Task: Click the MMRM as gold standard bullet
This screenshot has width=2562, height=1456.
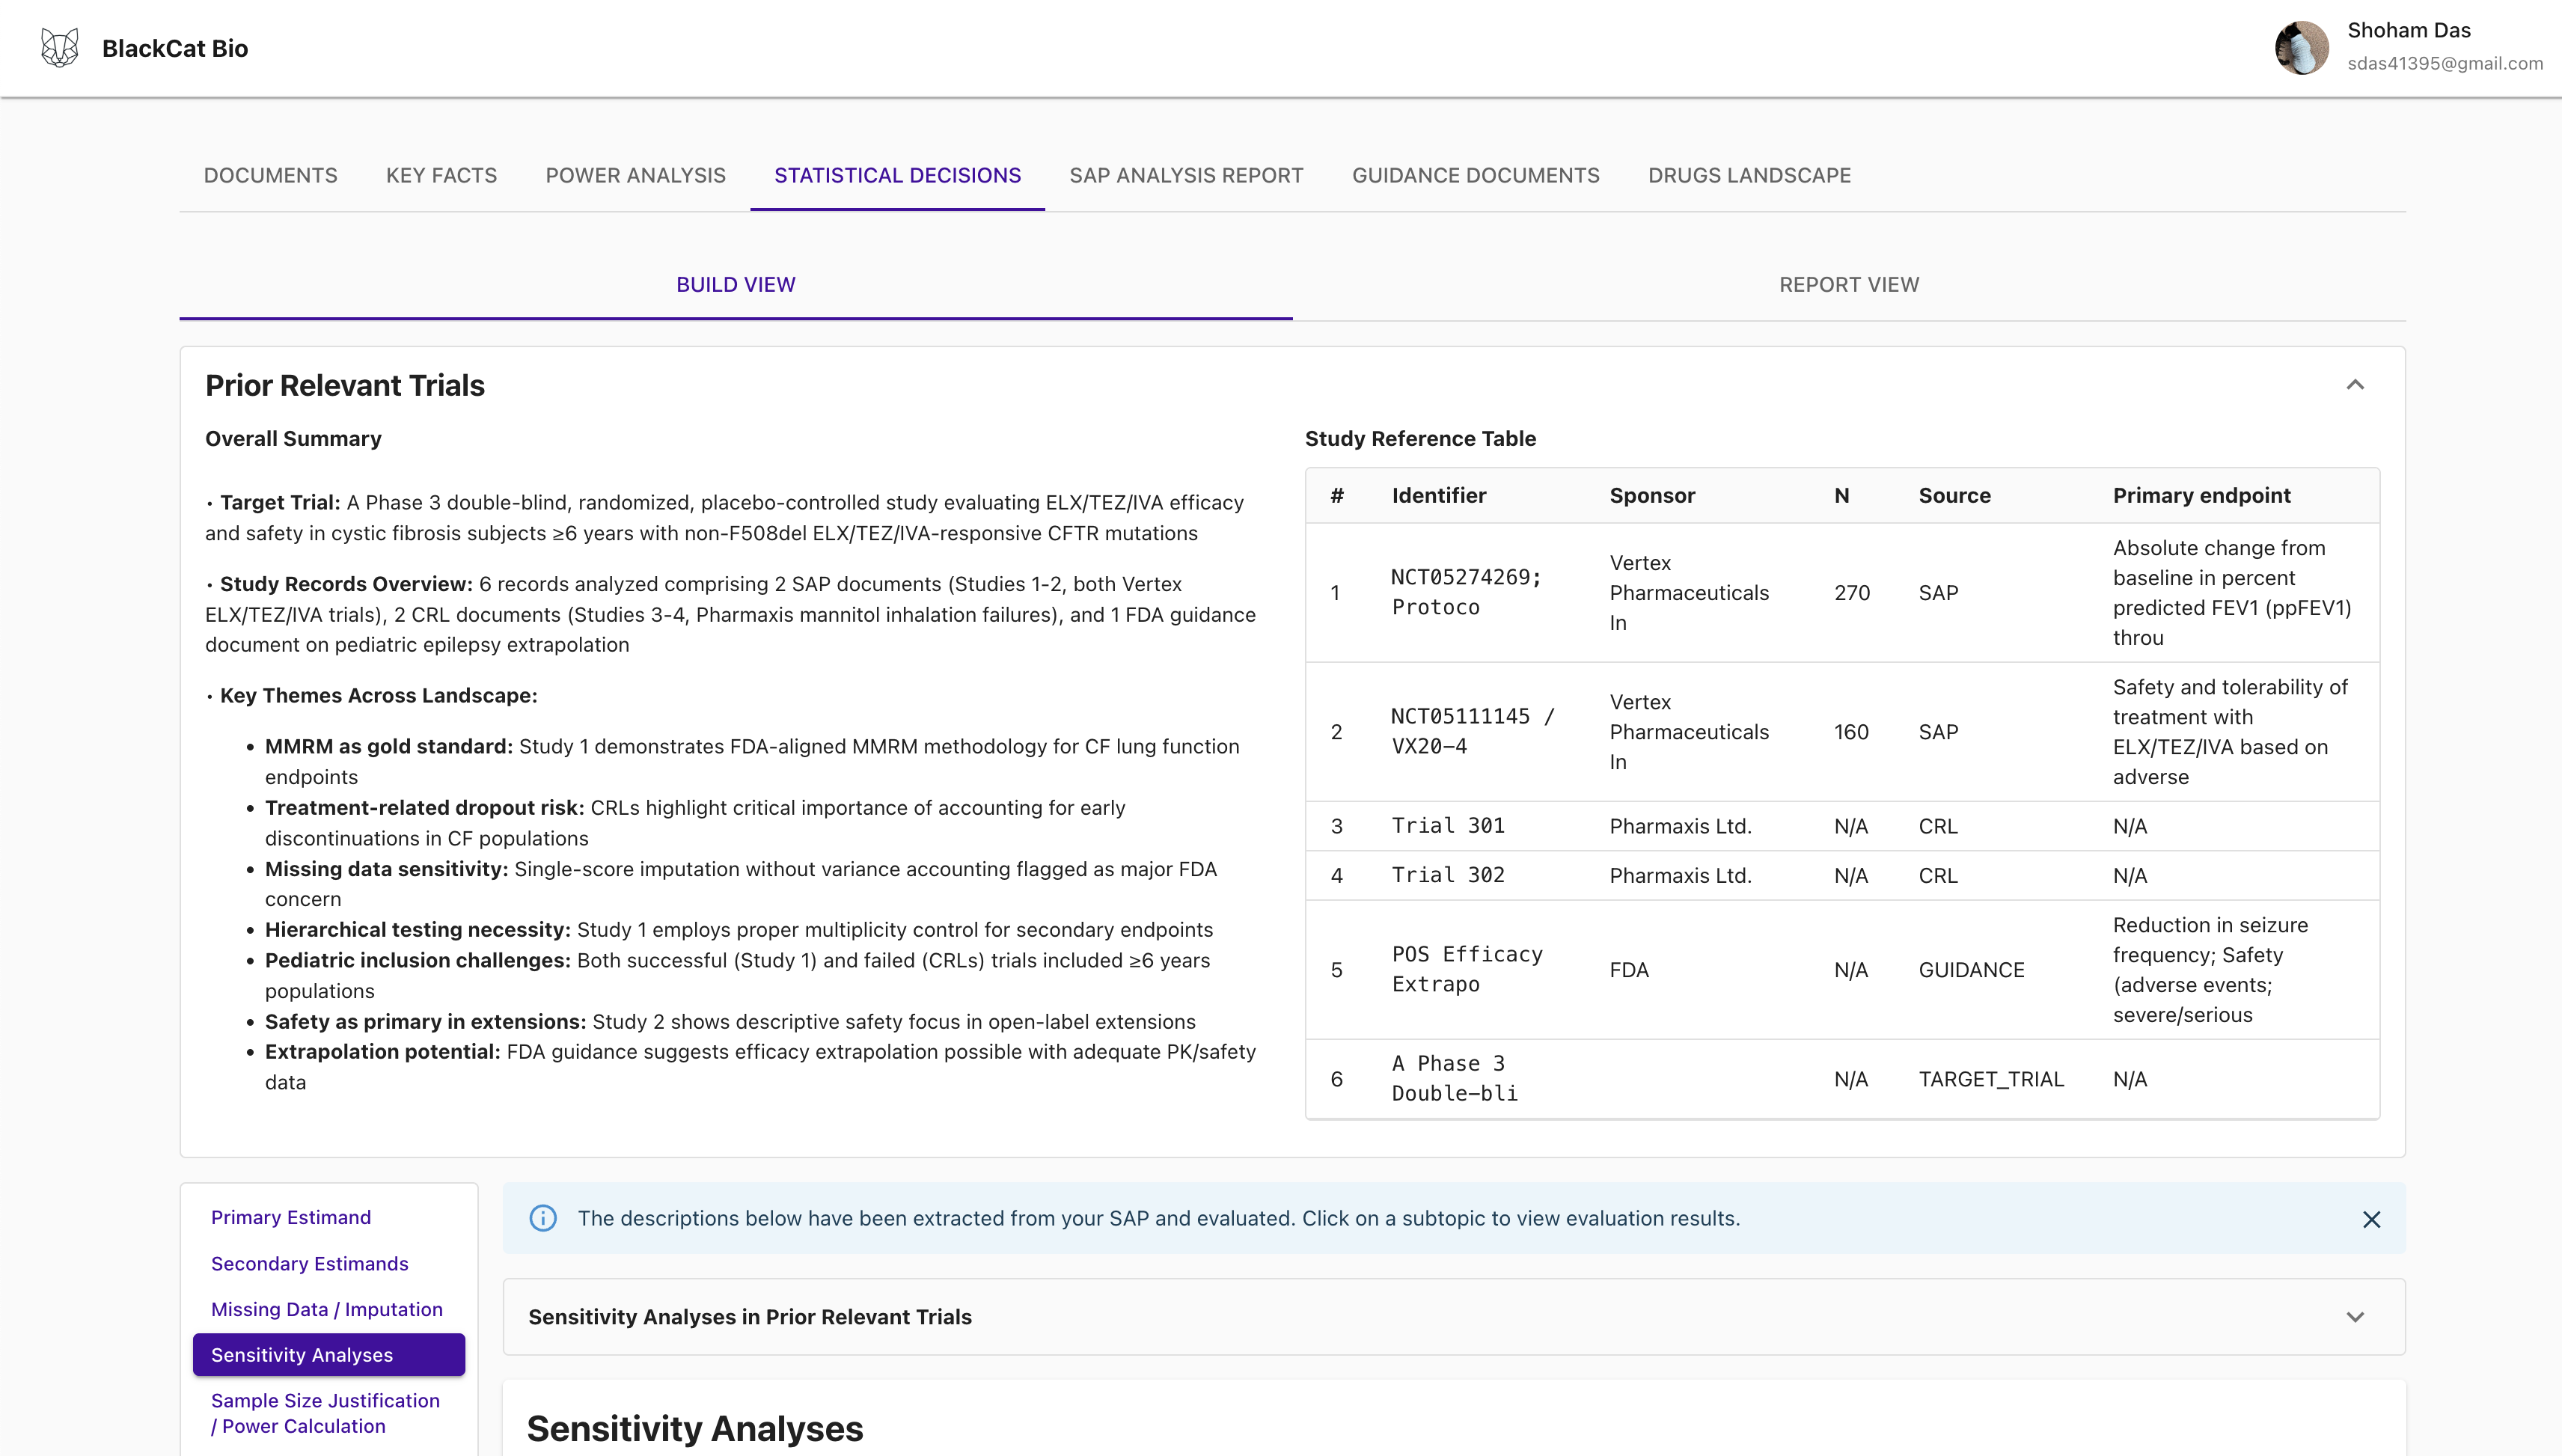Action: coord(752,761)
